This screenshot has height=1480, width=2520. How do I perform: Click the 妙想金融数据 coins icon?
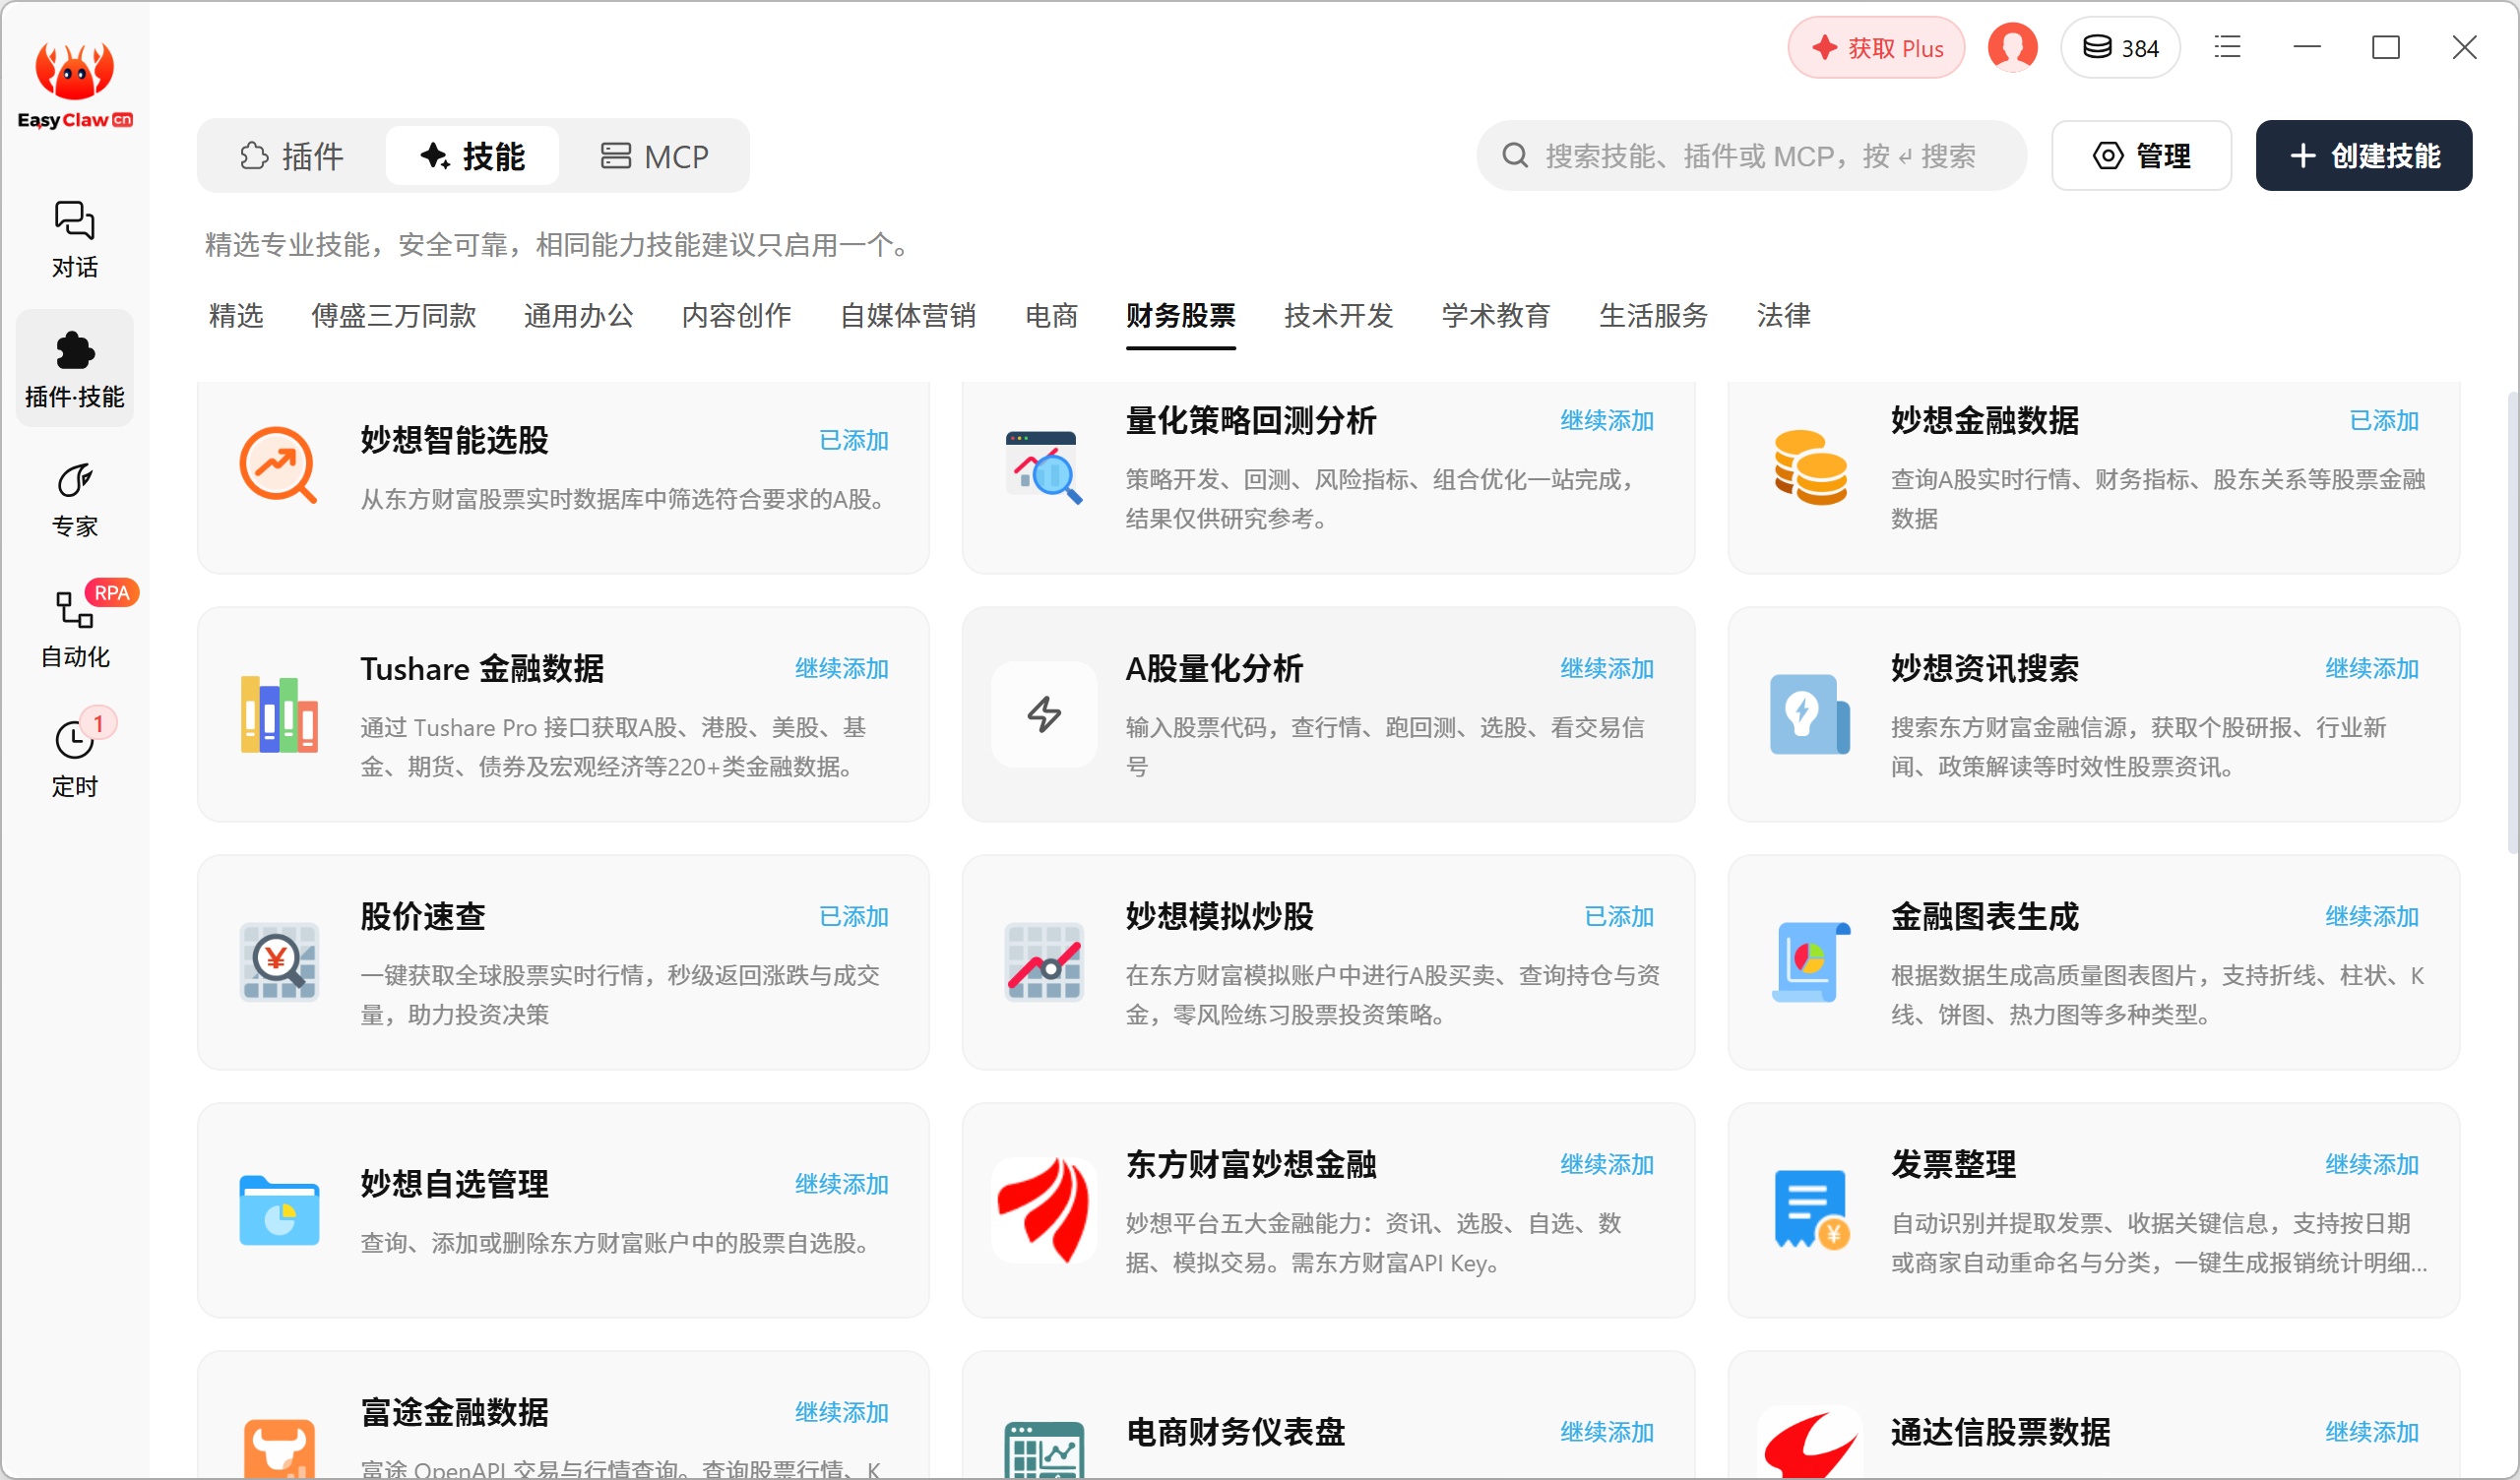[x=1809, y=466]
